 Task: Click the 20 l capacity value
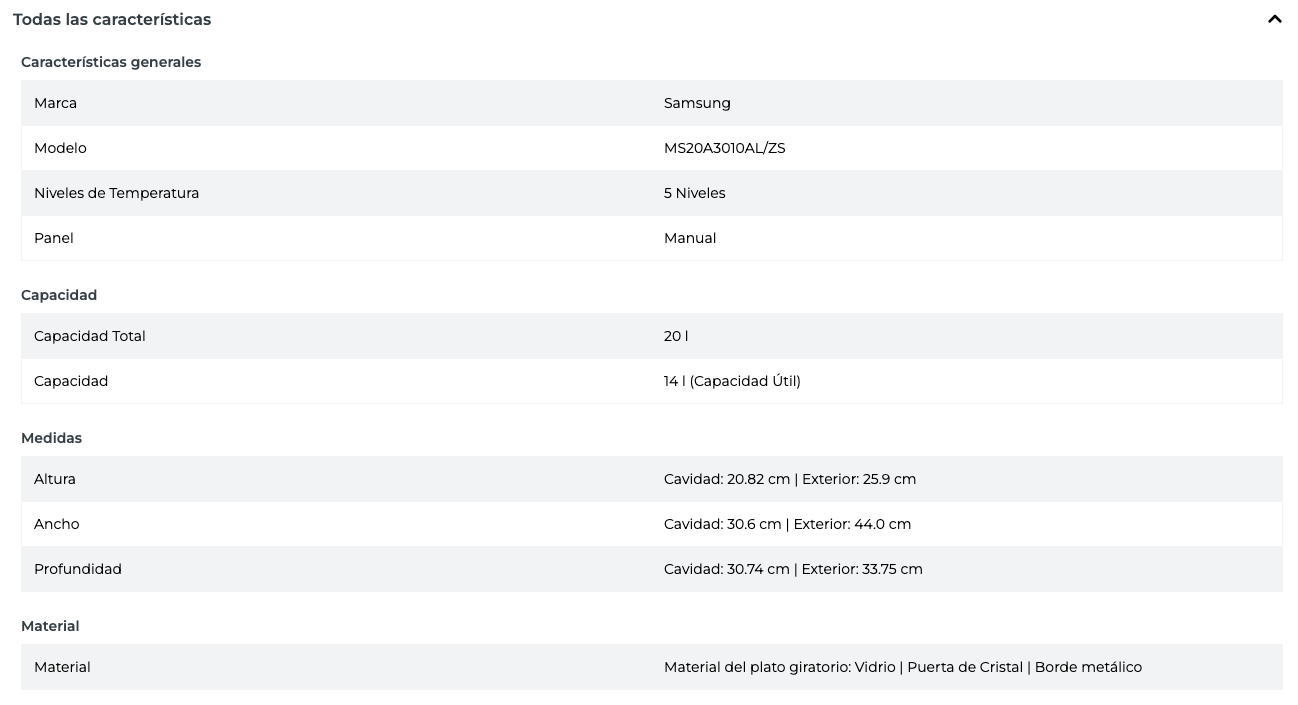point(676,336)
